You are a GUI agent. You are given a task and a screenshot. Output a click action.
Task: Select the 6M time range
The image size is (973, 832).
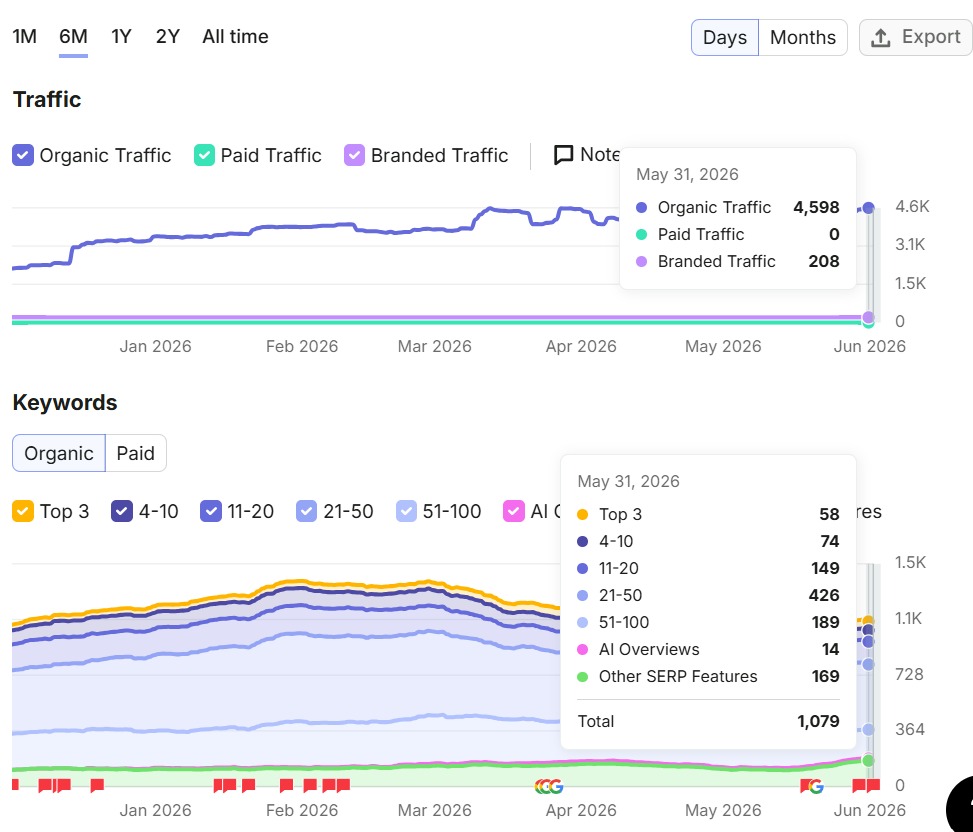[73, 37]
